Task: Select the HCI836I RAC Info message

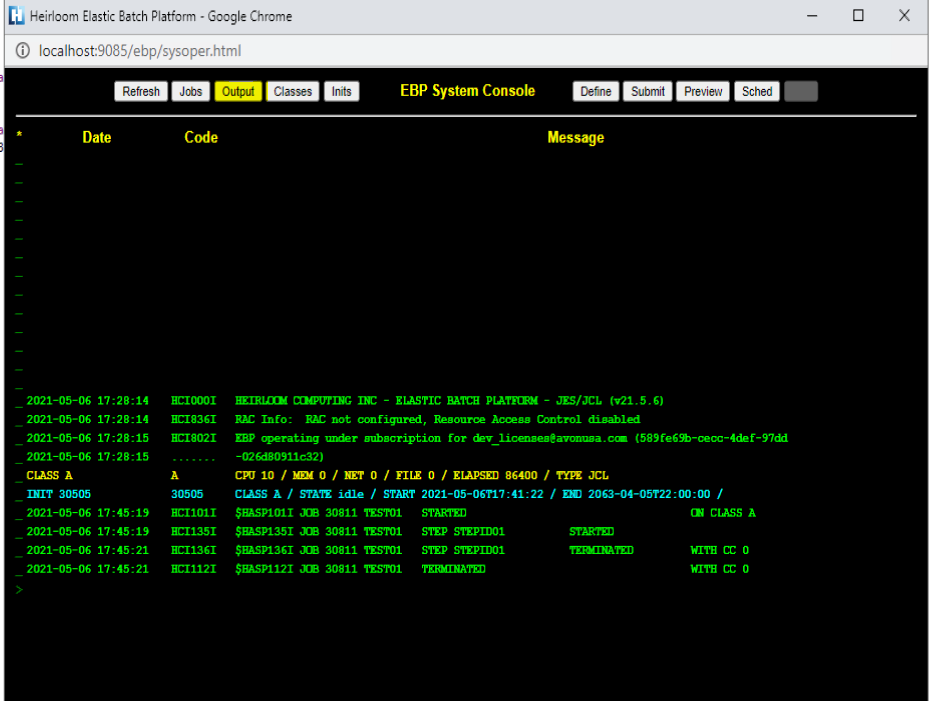Action: pyautogui.click(x=438, y=420)
